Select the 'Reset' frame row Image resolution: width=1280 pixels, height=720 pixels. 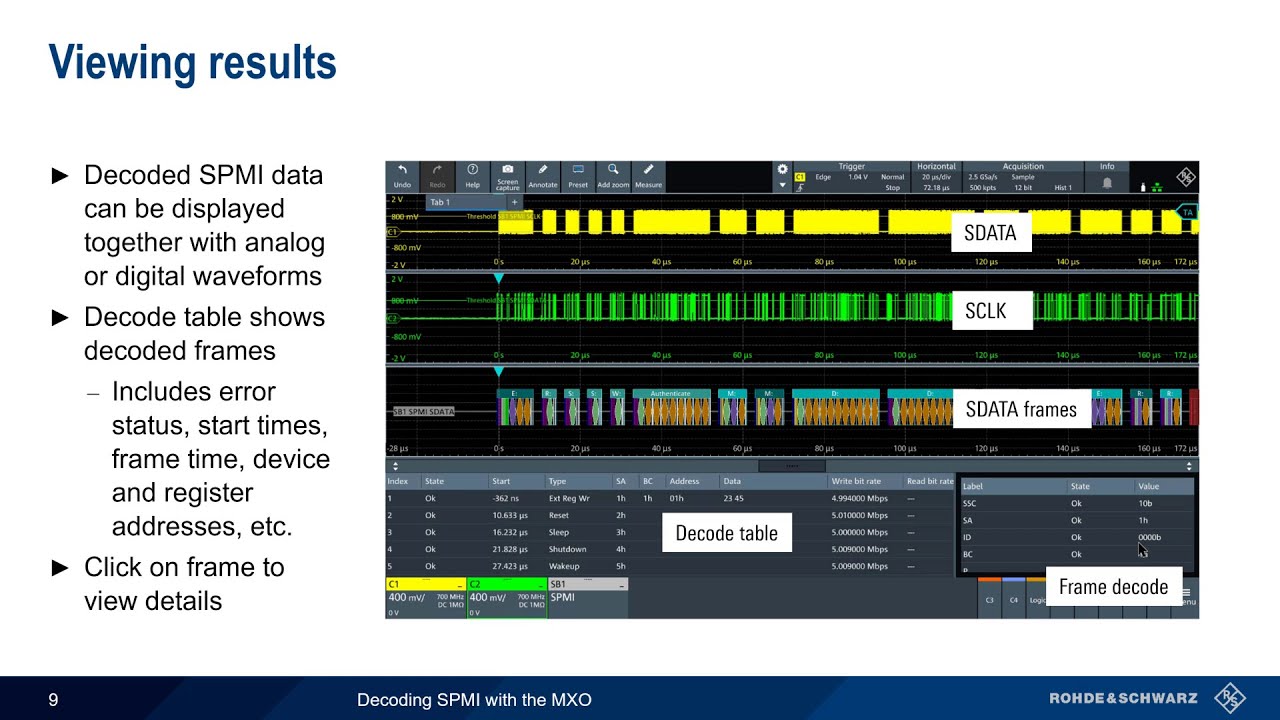pyautogui.click(x=670, y=515)
